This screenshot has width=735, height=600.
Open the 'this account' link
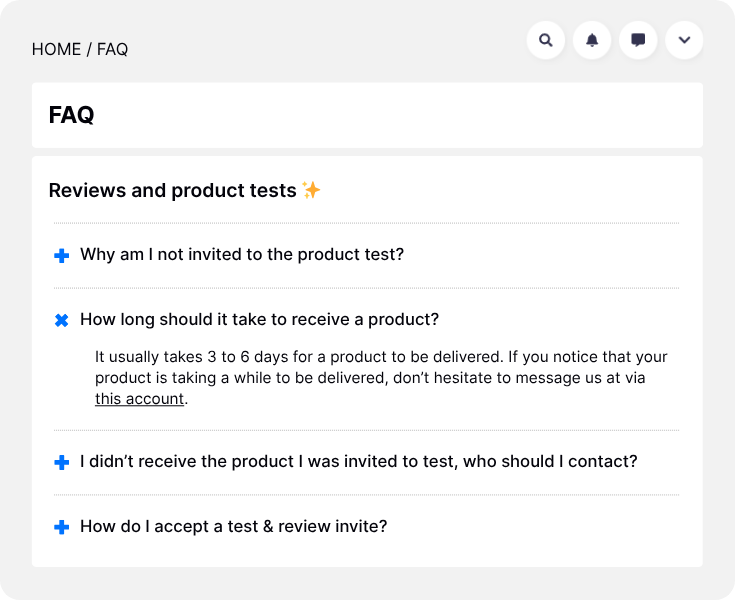coord(139,399)
